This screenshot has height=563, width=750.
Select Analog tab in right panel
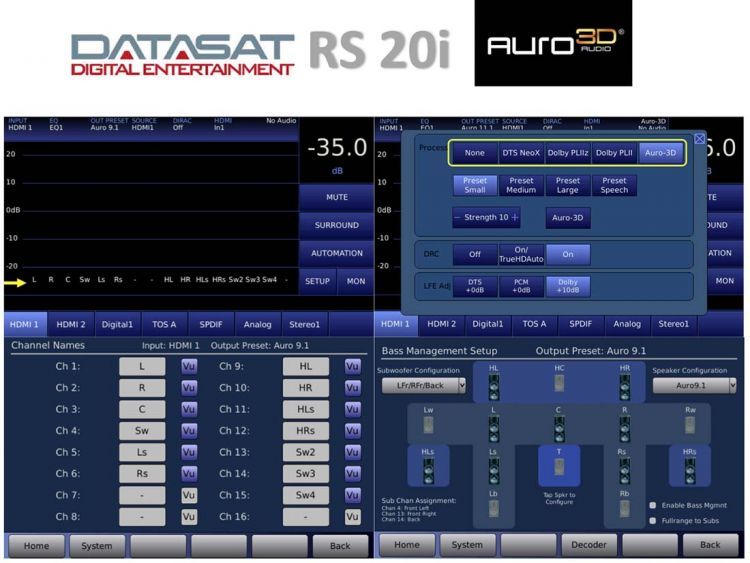tap(627, 324)
